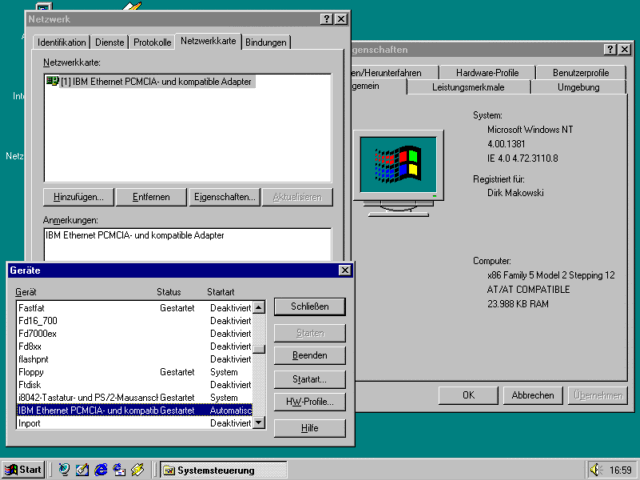Click the Status column header in Geräte
640x480 pixels.
tap(169, 292)
